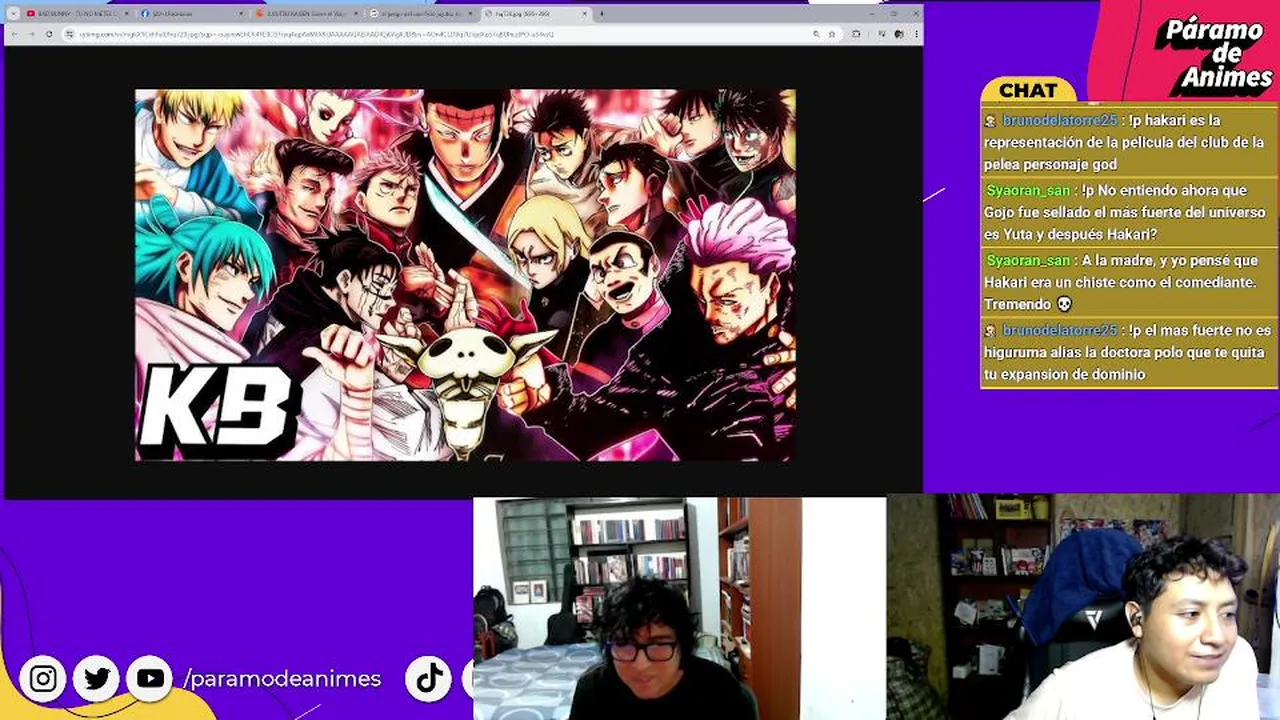1280x720 pixels.
Task: Click the first brunodelatorre25 chat message about hakari
Action: (x=1127, y=142)
